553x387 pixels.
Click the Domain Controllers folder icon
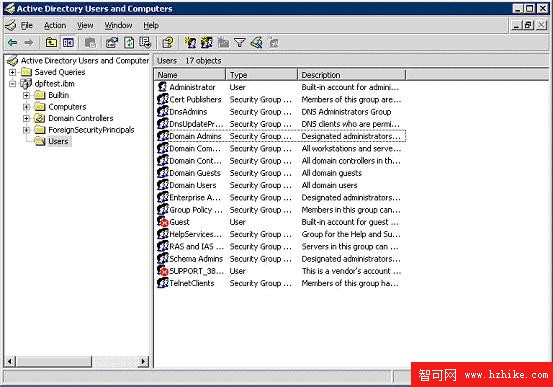tap(40, 118)
